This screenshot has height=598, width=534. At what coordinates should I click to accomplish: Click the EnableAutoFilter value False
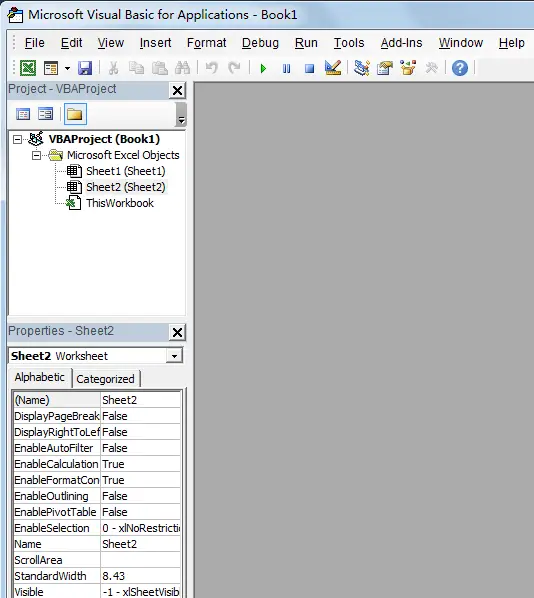(140, 448)
